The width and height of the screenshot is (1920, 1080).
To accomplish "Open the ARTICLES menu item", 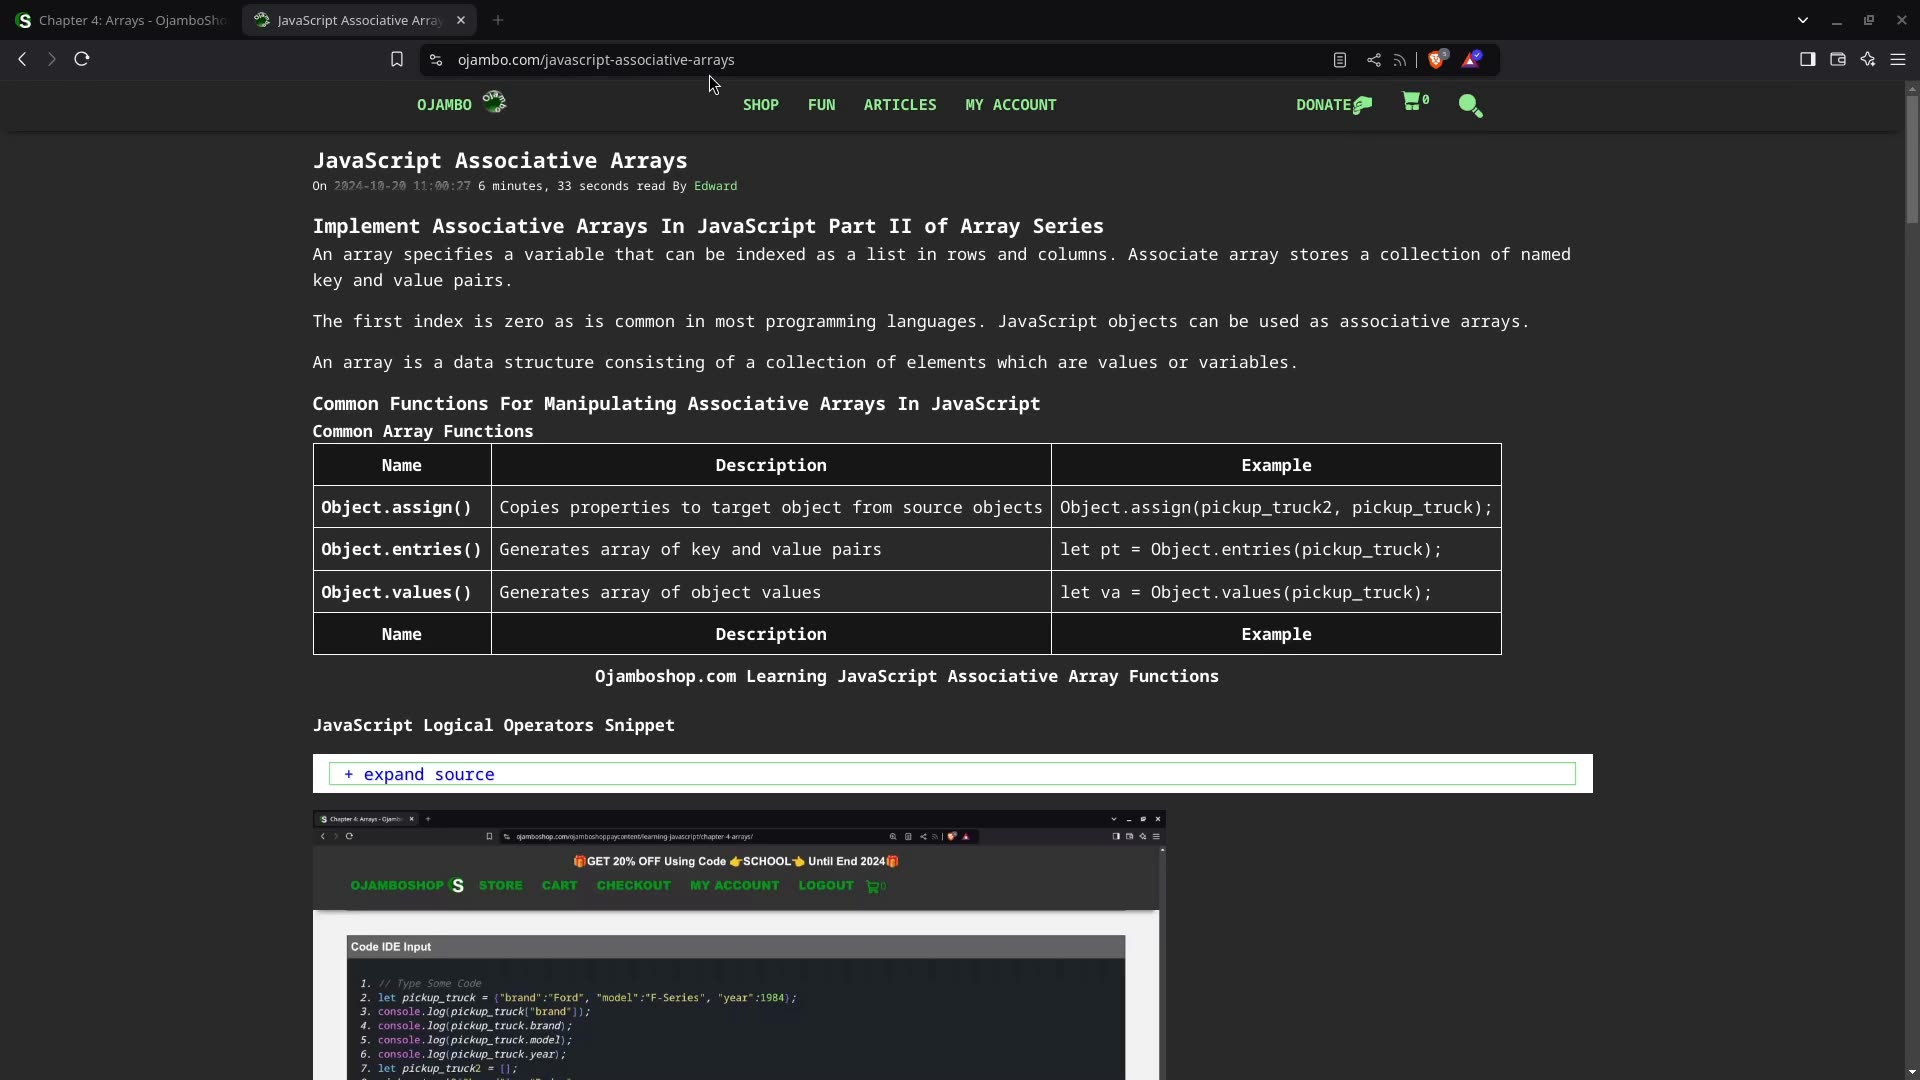I will tap(899, 104).
